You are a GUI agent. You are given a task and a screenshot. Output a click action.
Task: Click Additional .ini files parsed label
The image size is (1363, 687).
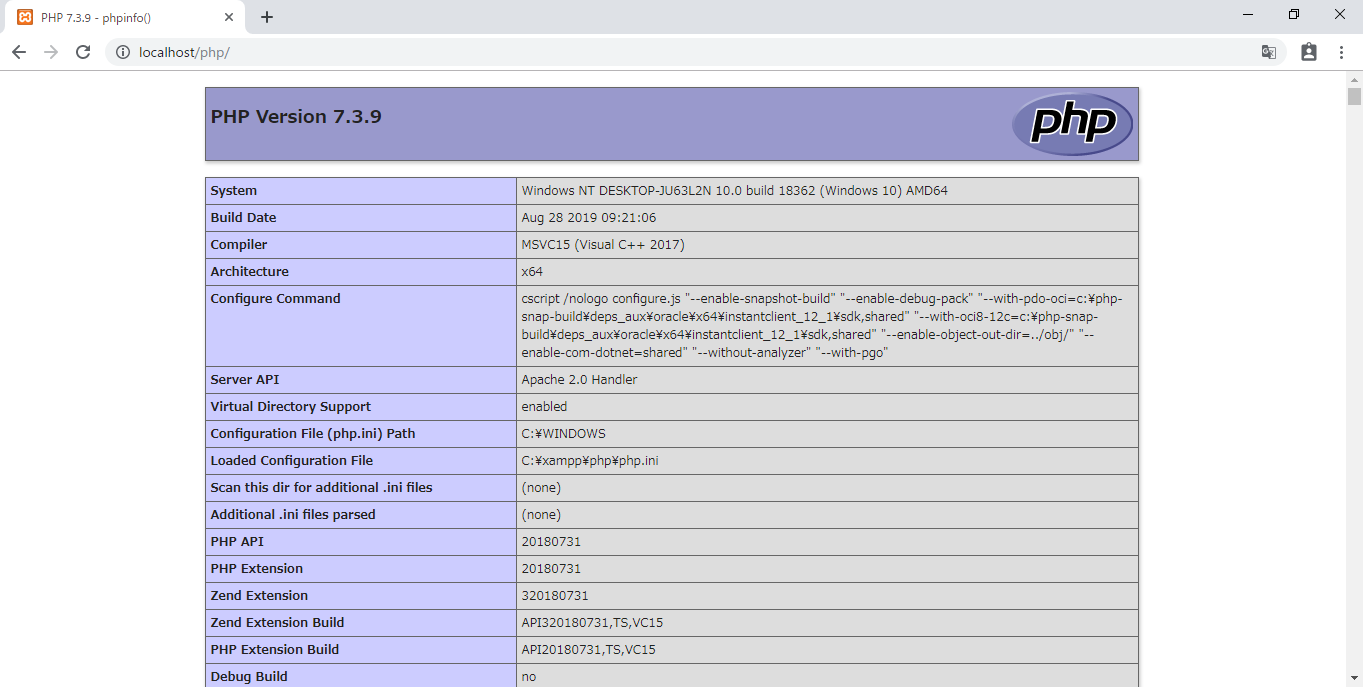tap(293, 515)
